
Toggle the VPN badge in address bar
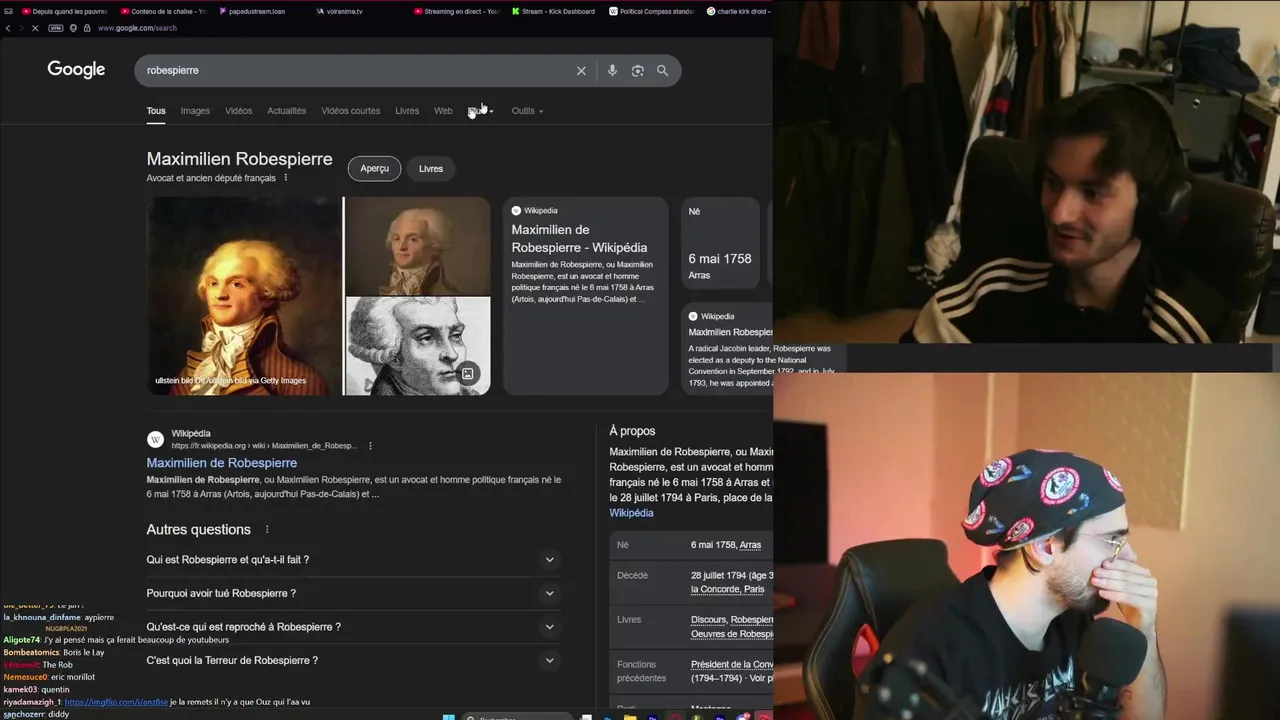(55, 28)
